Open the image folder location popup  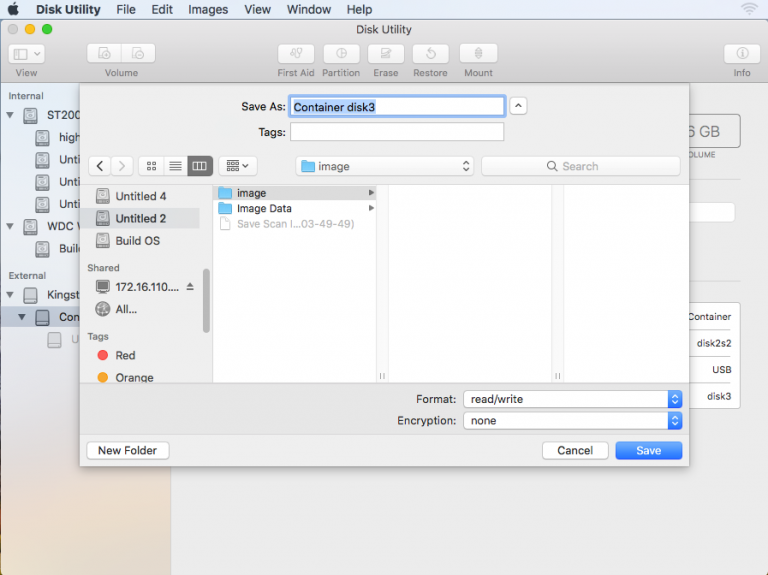(384, 167)
